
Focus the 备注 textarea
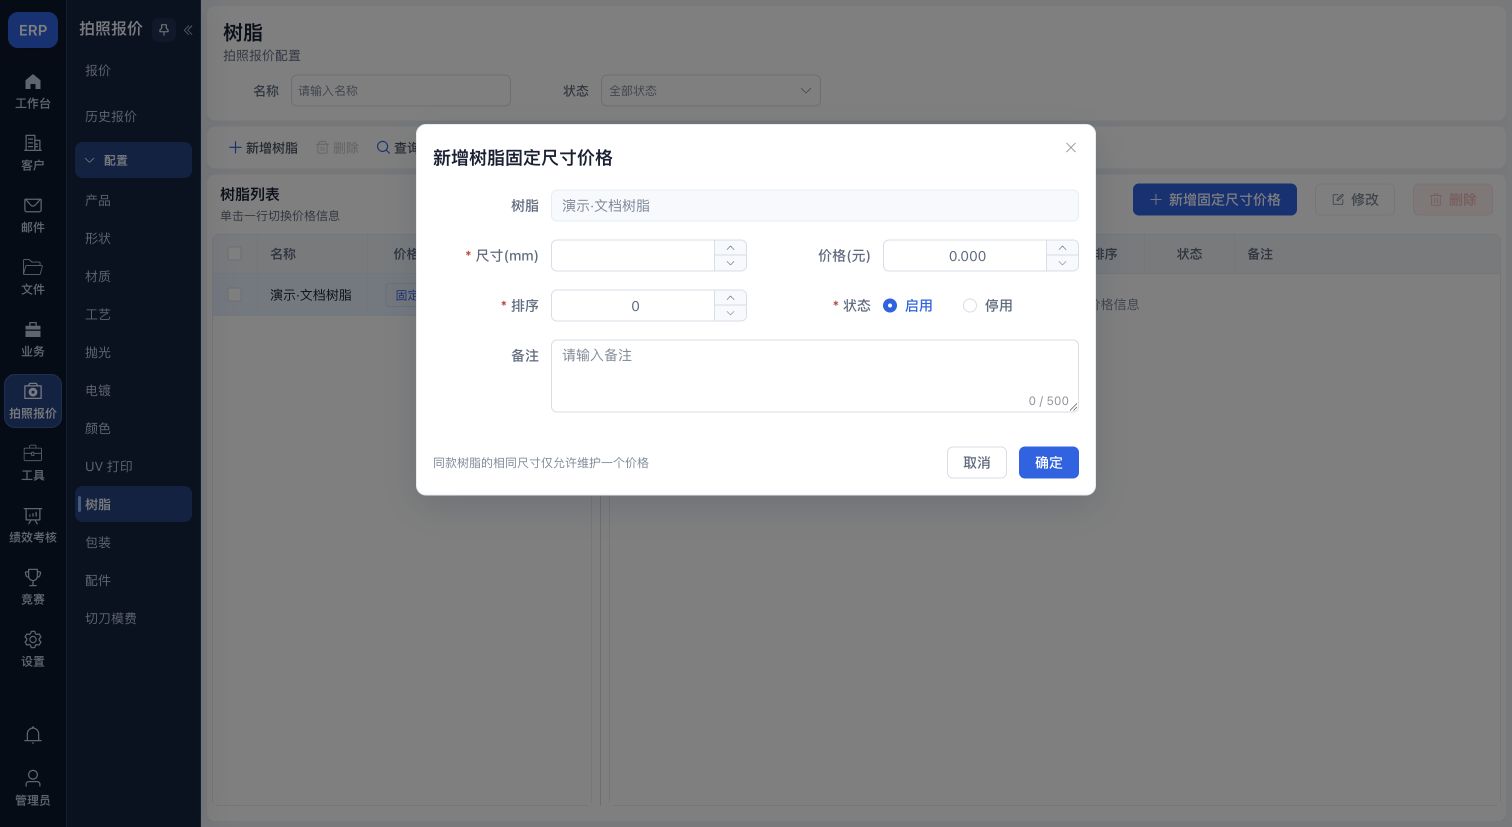pos(815,376)
